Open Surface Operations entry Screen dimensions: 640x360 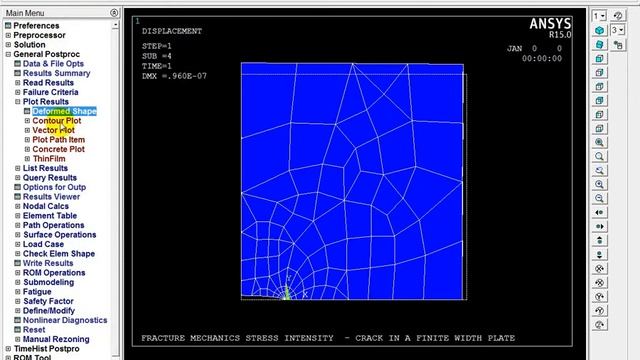point(60,235)
